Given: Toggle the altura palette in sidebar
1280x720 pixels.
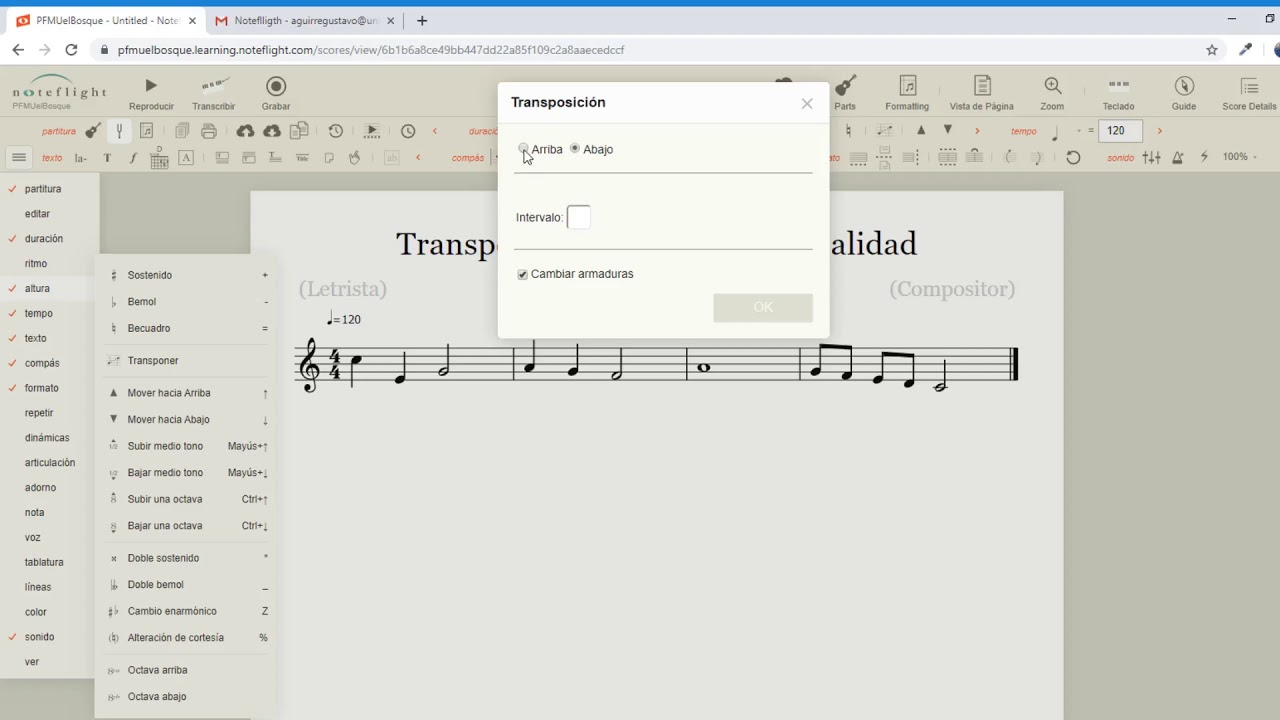Looking at the screenshot, I should 38,288.
